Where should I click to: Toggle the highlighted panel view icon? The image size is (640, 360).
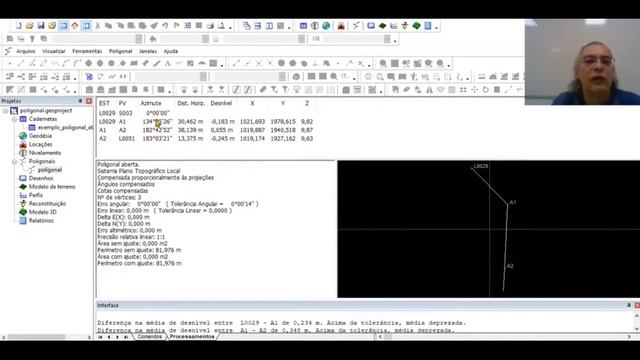(x=64, y=26)
